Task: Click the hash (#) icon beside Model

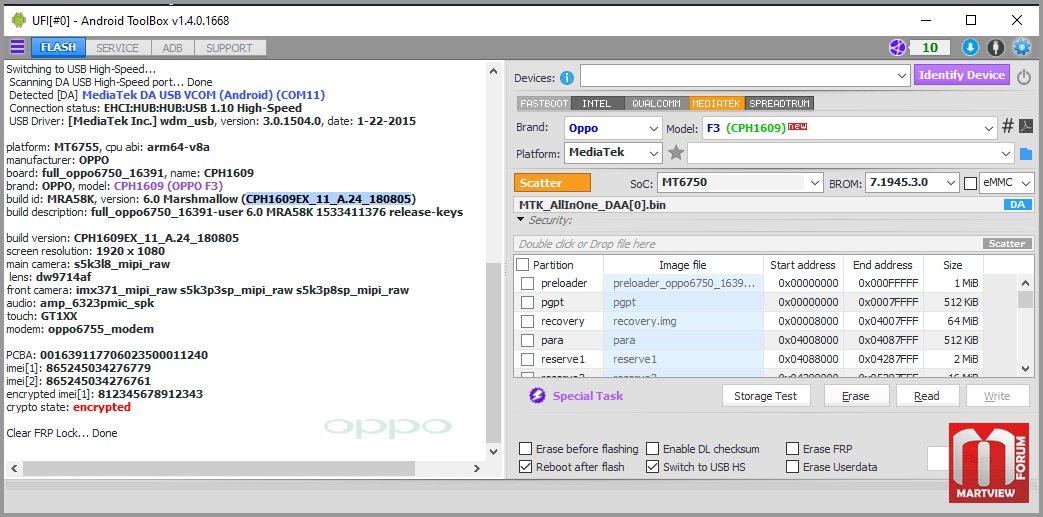Action: (x=1008, y=127)
